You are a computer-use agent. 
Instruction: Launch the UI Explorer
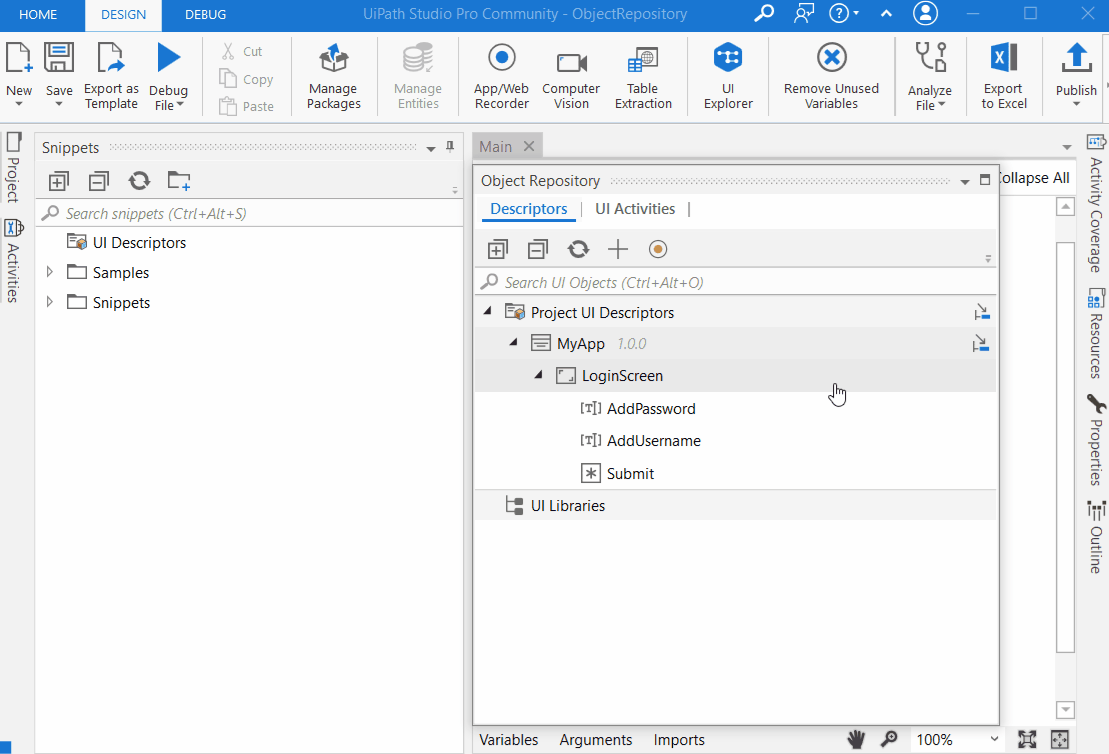[728, 76]
